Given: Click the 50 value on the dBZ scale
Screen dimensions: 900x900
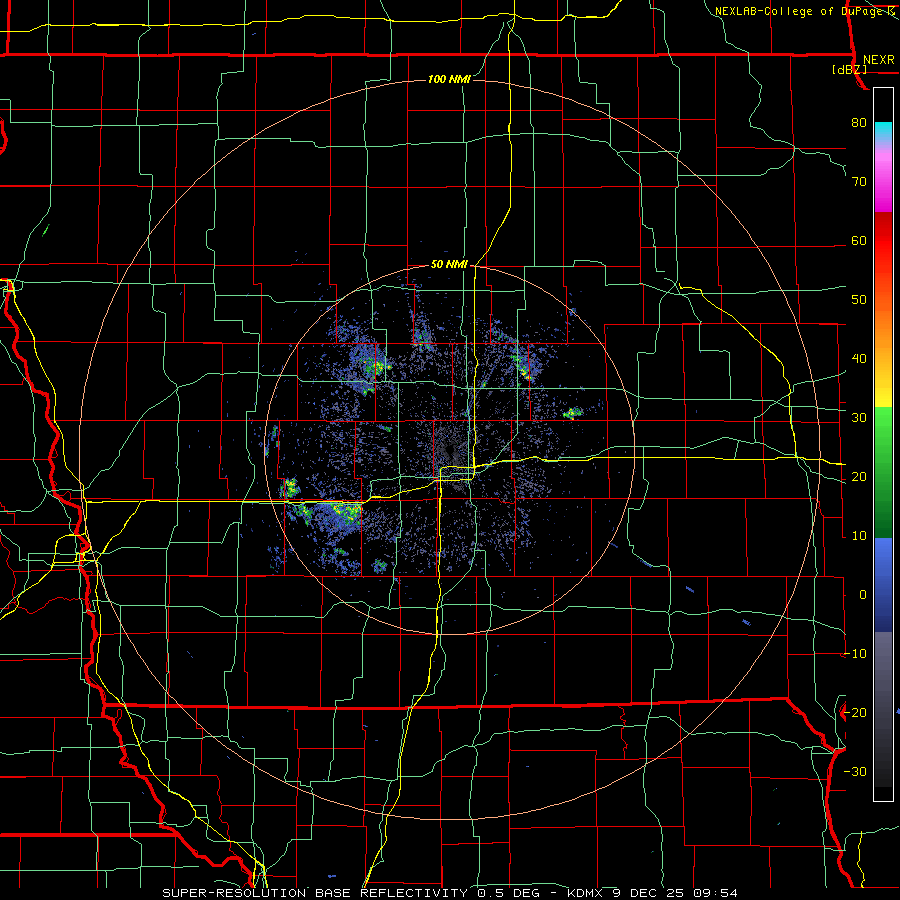Looking at the screenshot, I should [859, 300].
